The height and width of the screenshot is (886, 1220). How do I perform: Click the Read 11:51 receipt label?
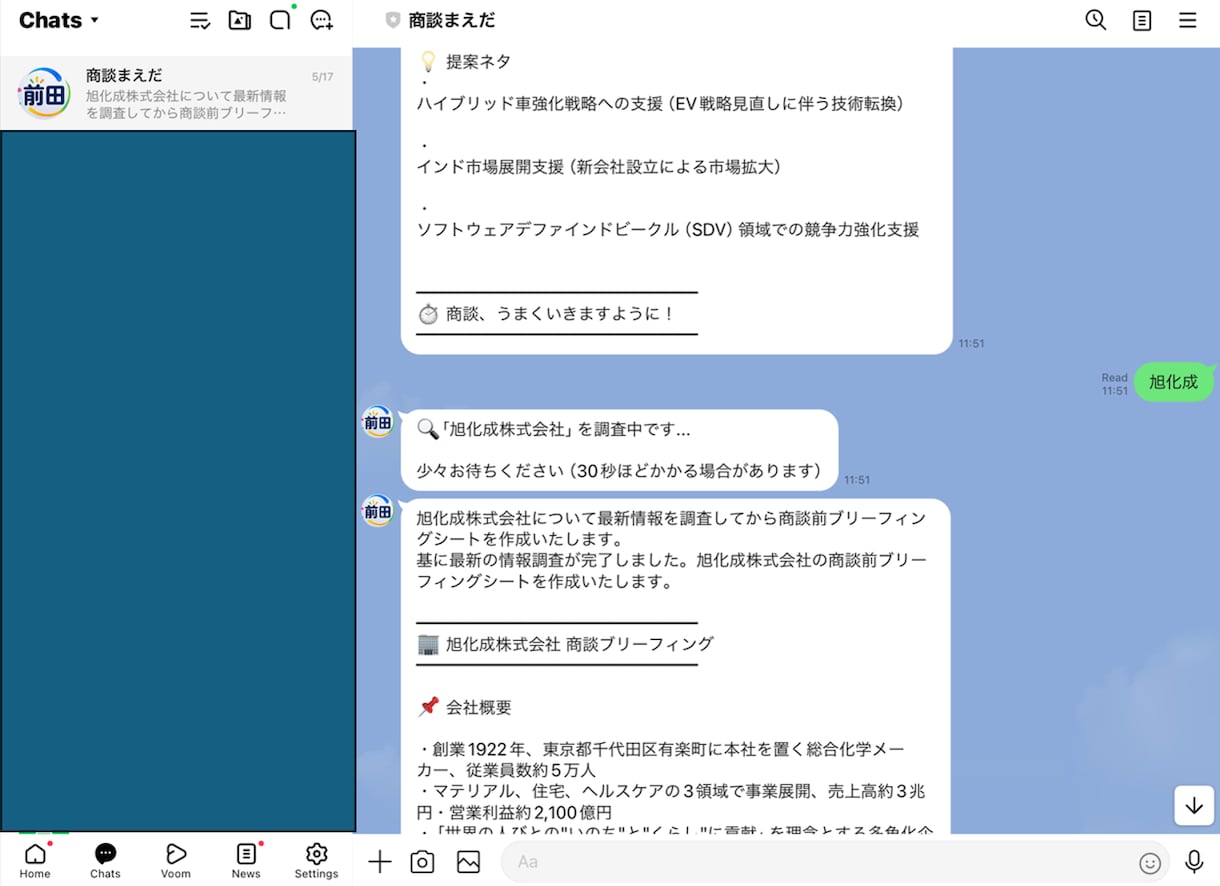(1115, 384)
